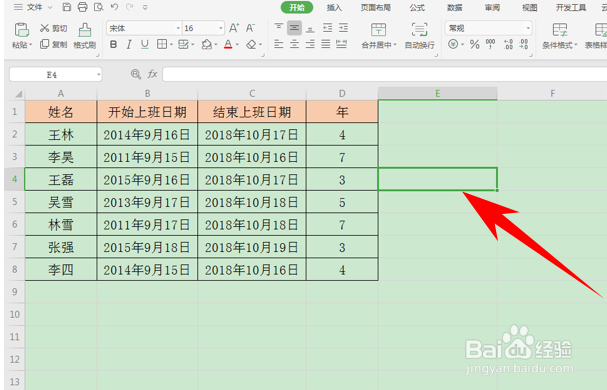Screen dimensions: 607x390
Task: Decrease decimal places
Action: coord(524,44)
